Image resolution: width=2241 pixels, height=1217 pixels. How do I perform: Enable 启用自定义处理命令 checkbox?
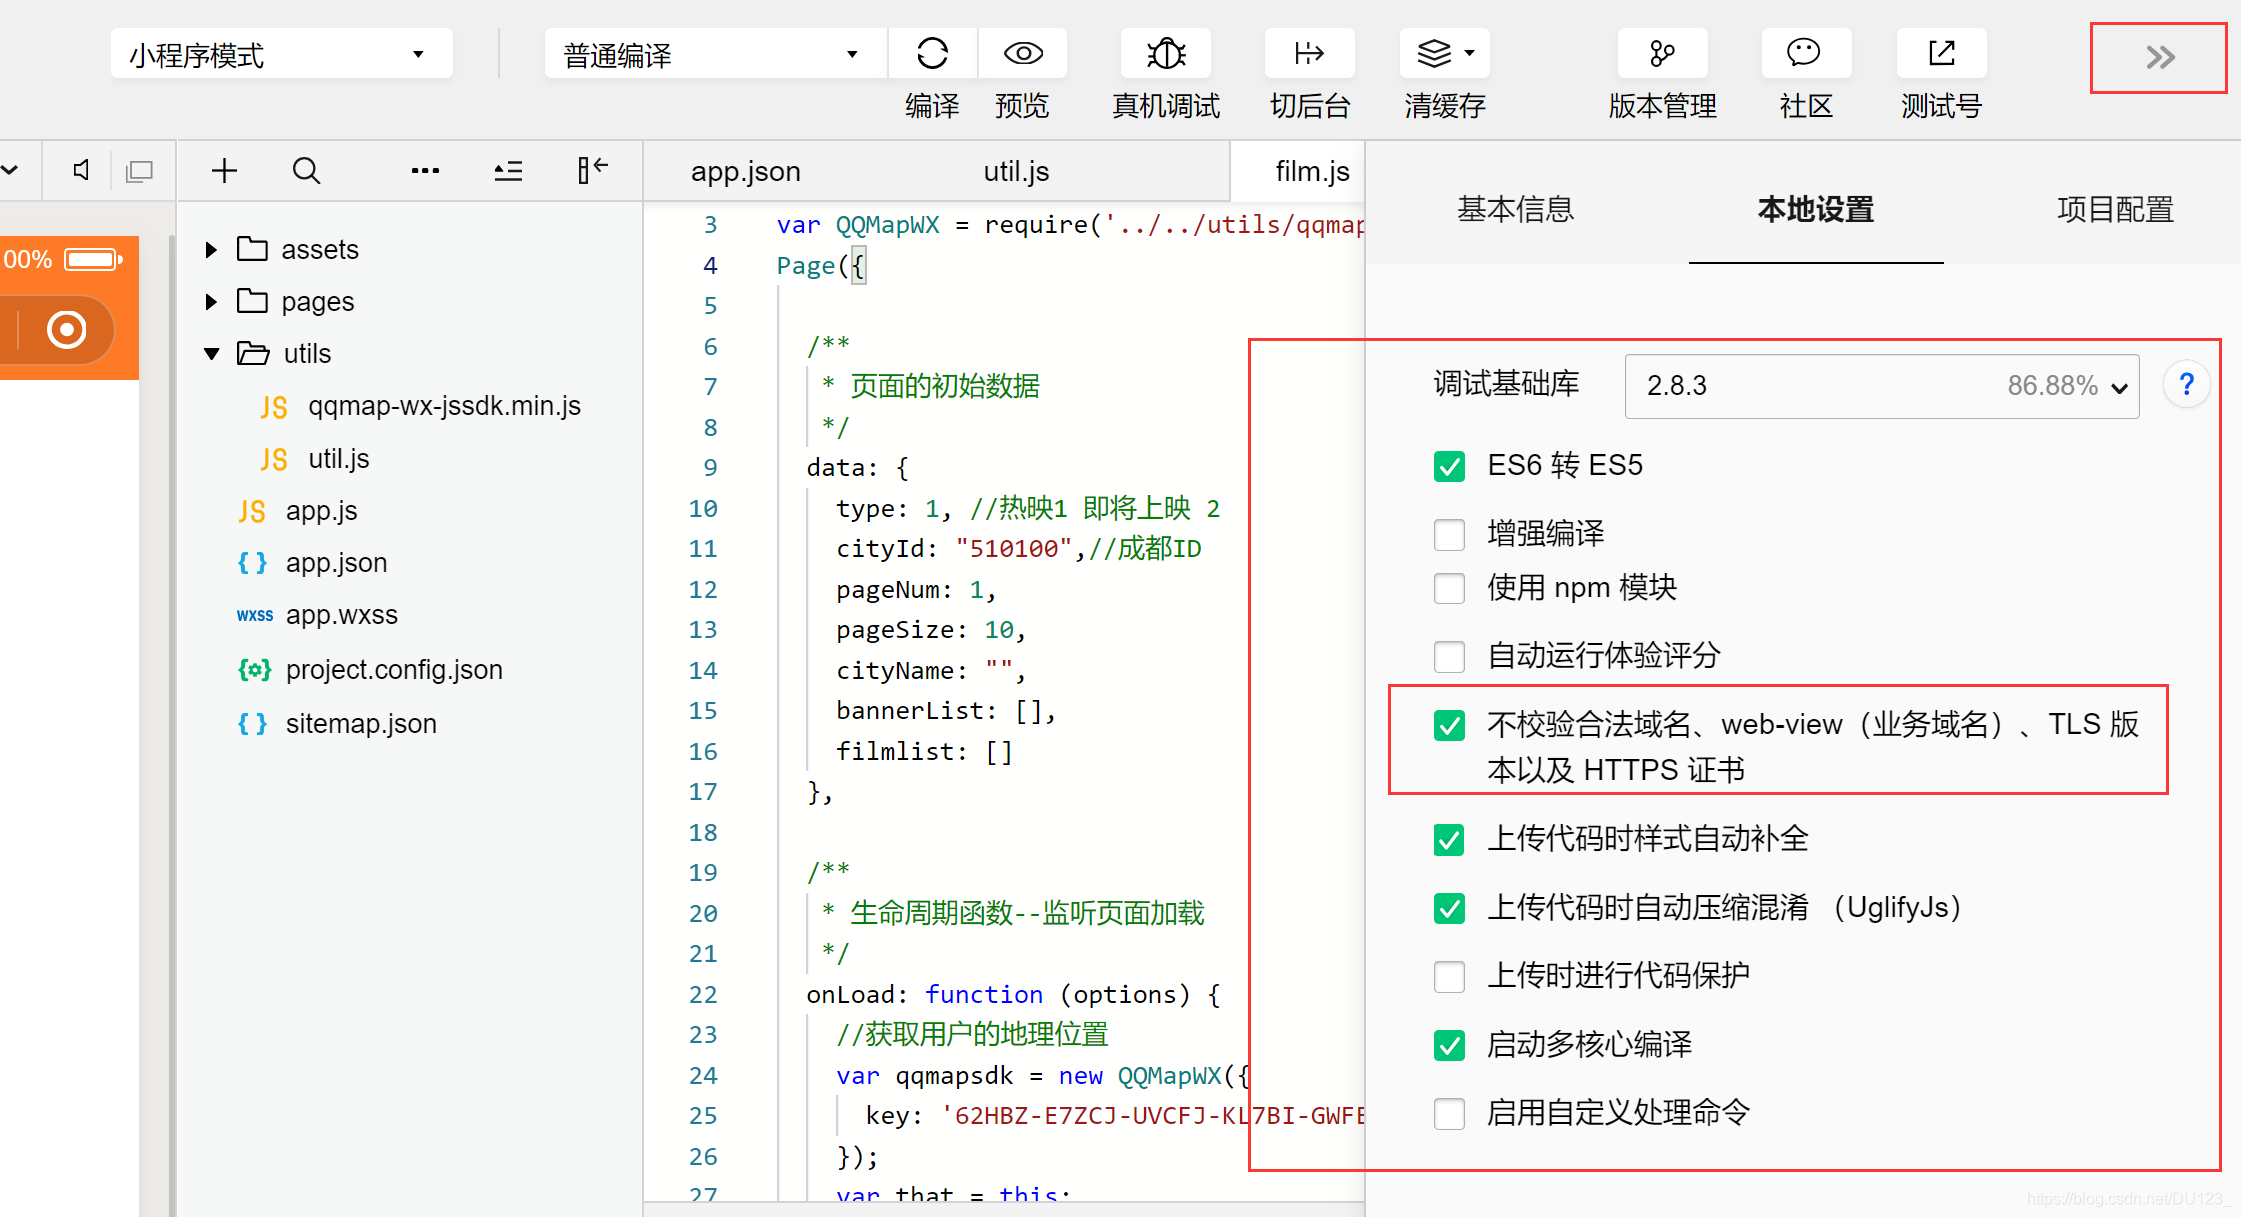1449,1113
